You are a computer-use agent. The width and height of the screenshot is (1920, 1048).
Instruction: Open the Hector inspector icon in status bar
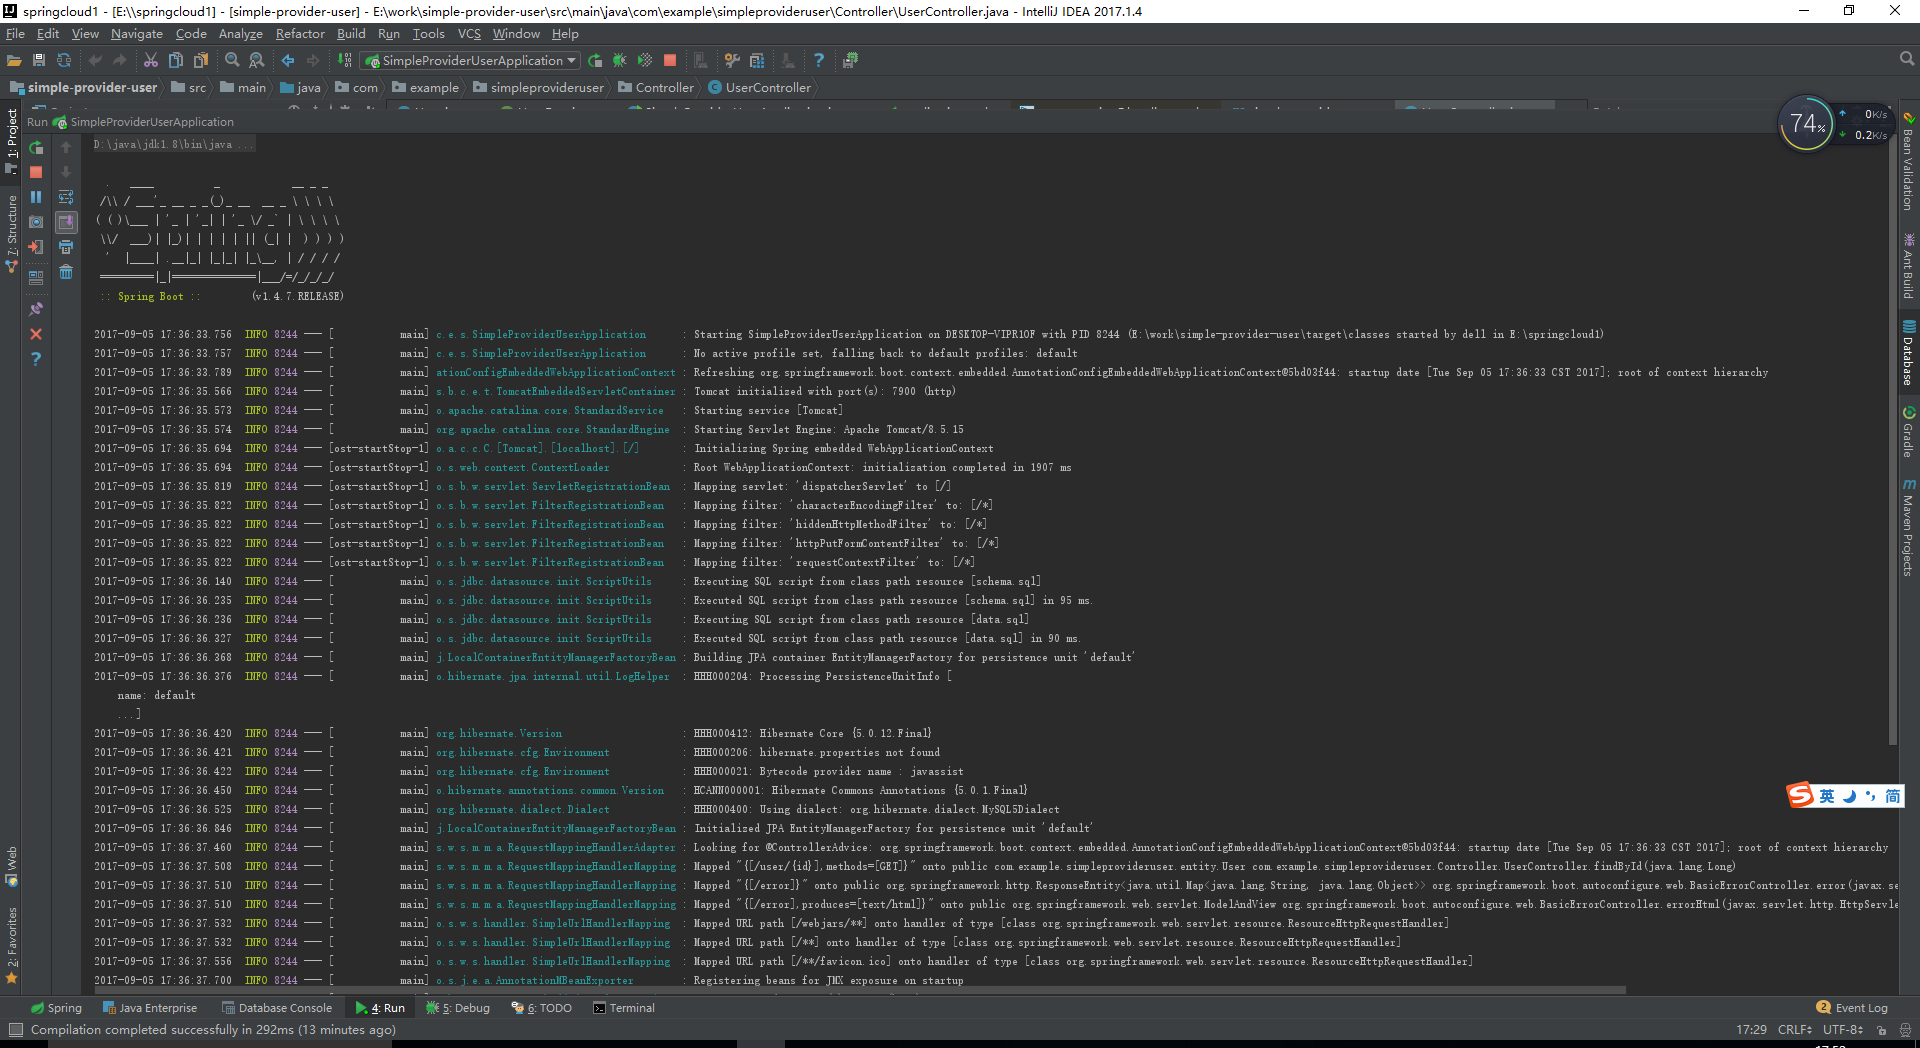[1905, 1030]
